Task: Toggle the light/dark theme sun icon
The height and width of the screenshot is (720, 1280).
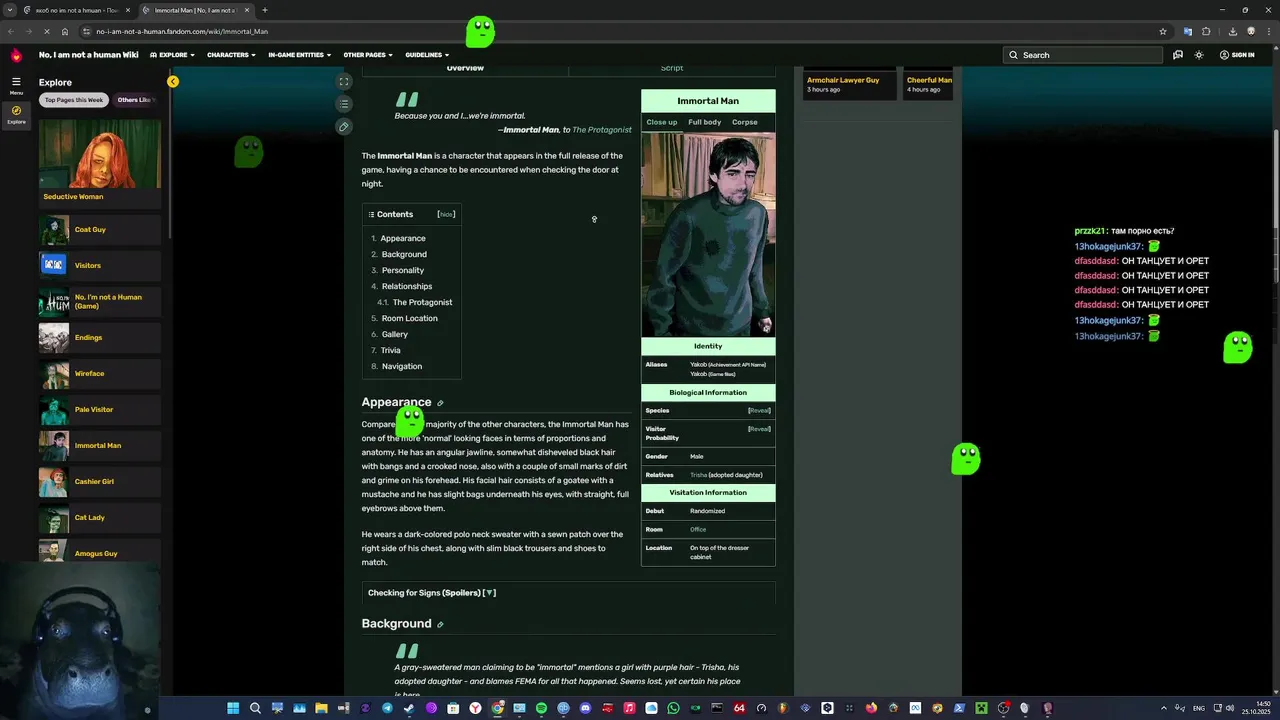Action: click(x=1199, y=55)
